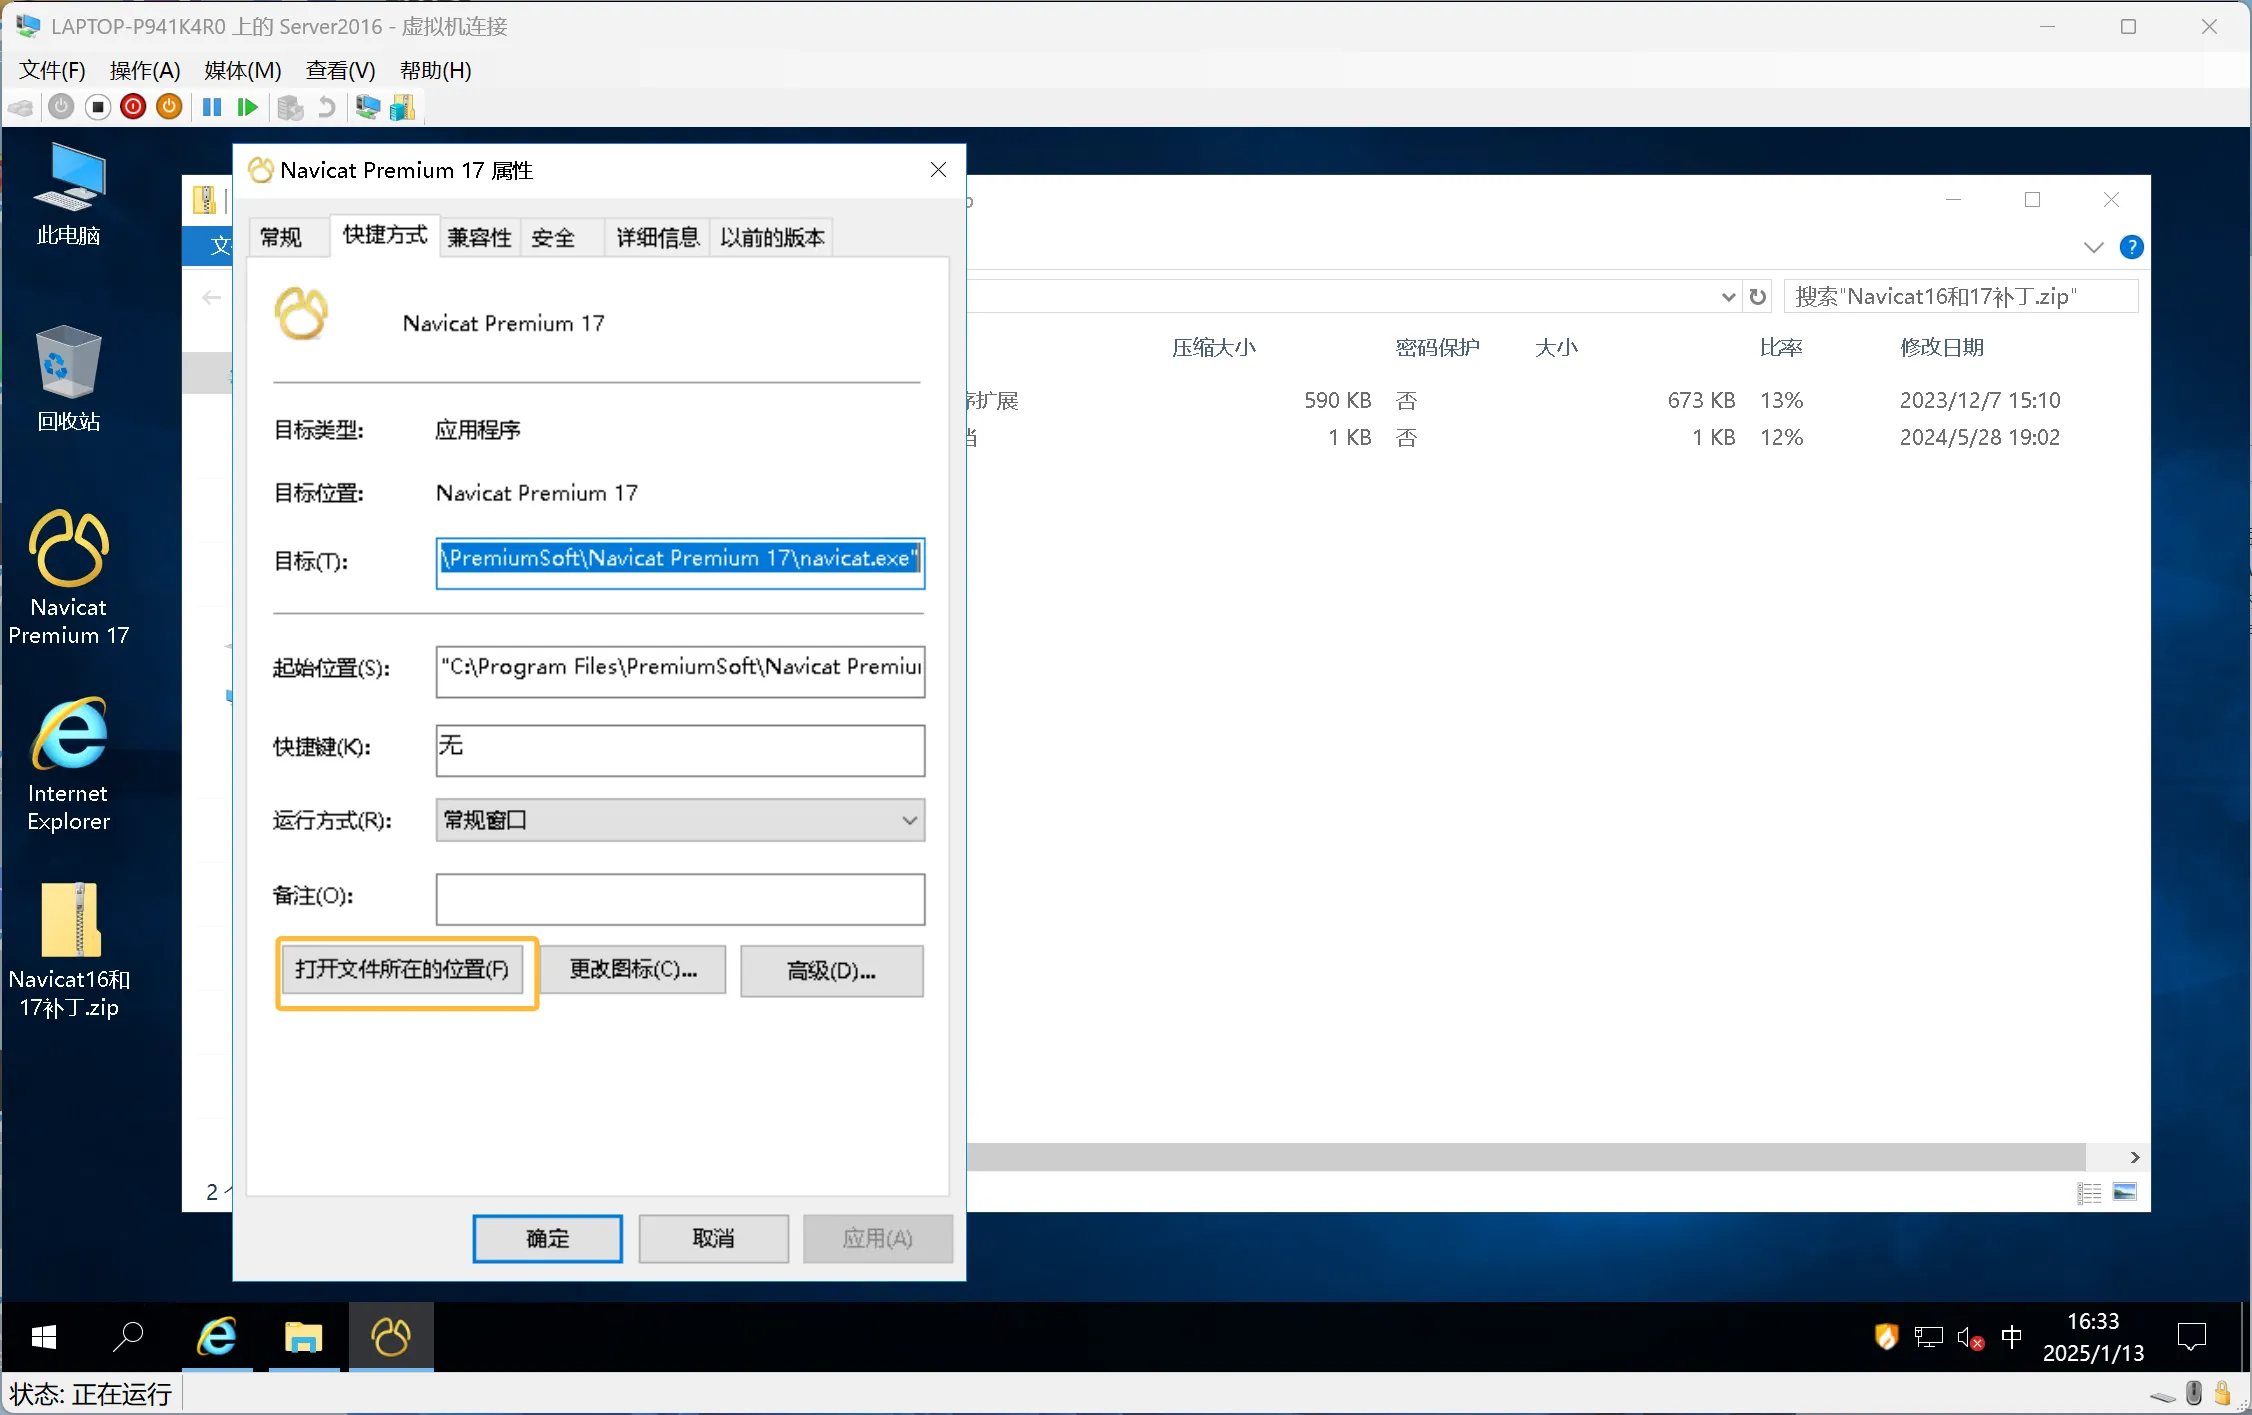The height and width of the screenshot is (1415, 2252).
Task: Expand ribbon chevron in explorer window
Action: point(2093,247)
